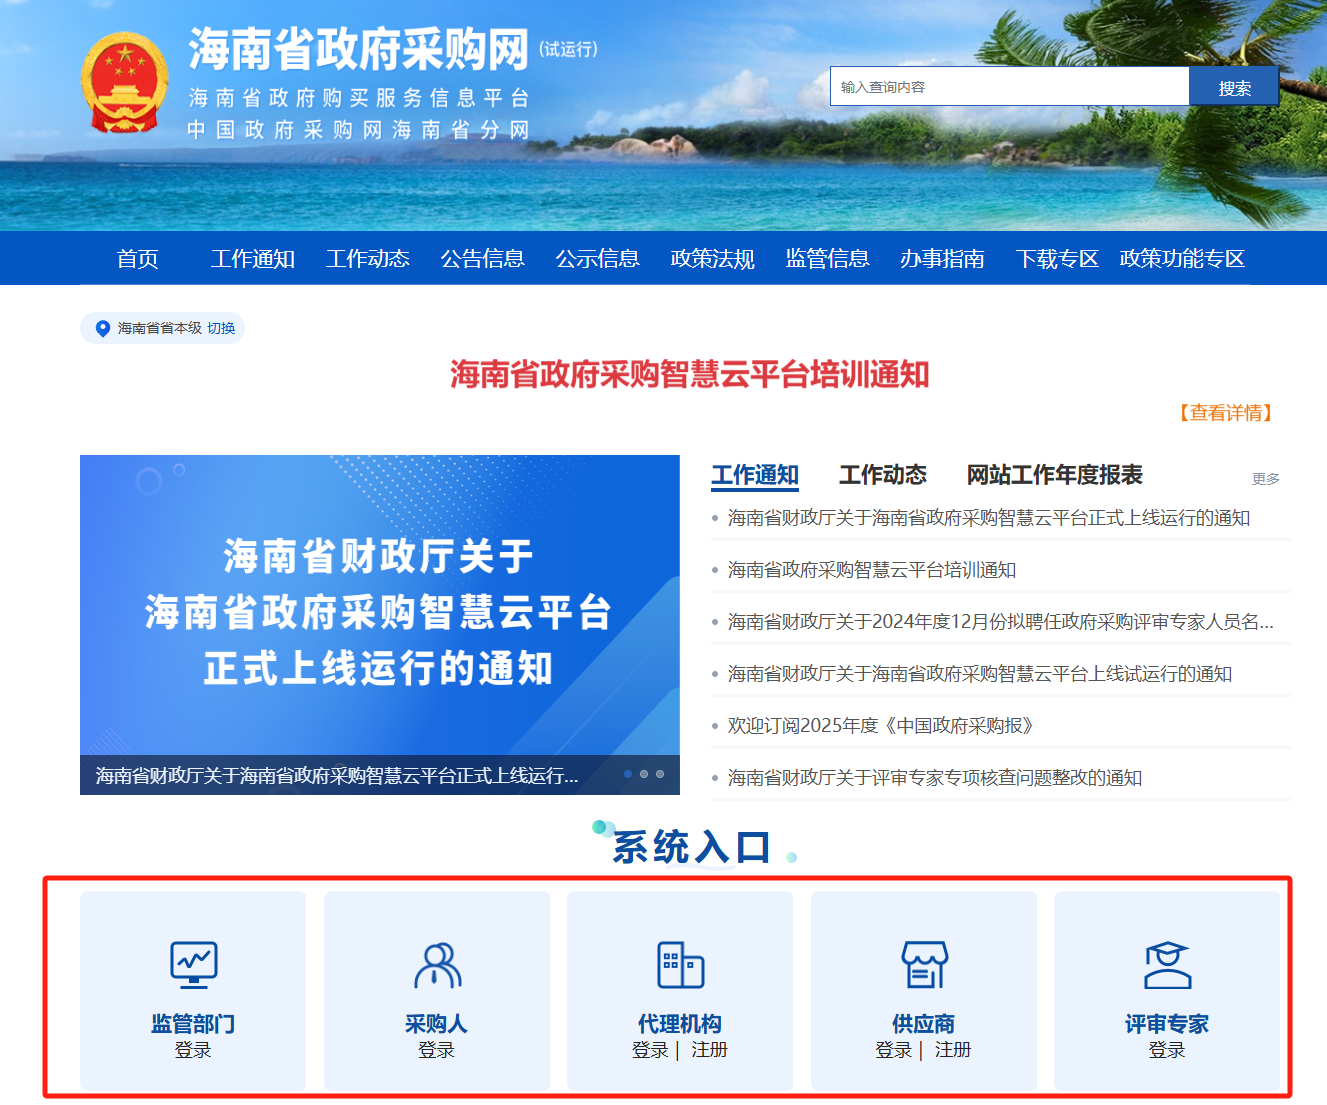Screen dimensions: 1327x1105
Task: Switch to 工作动态 news tab
Action: pyautogui.click(x=883, y=475)
